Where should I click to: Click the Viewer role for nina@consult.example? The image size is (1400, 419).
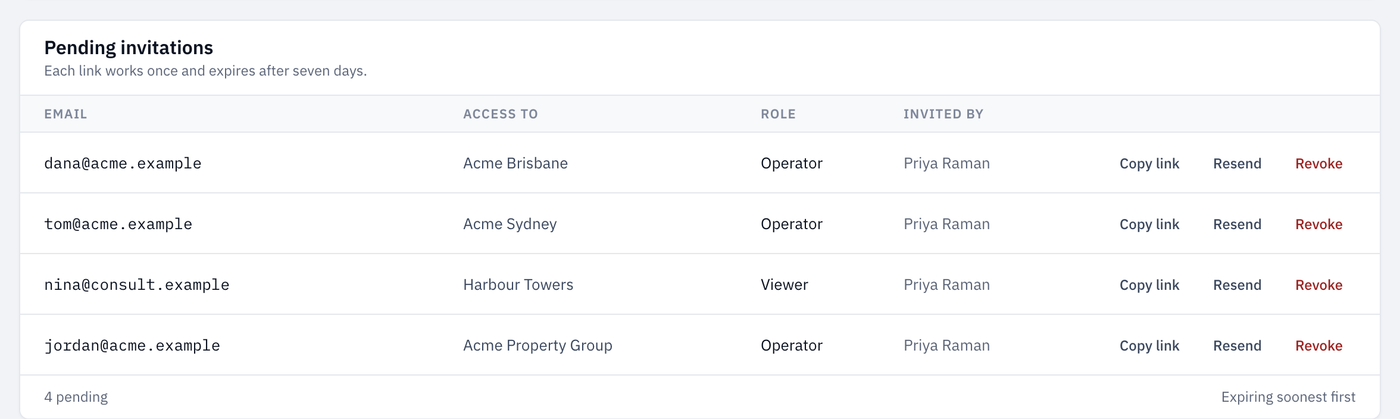click(x=784, y=285)
